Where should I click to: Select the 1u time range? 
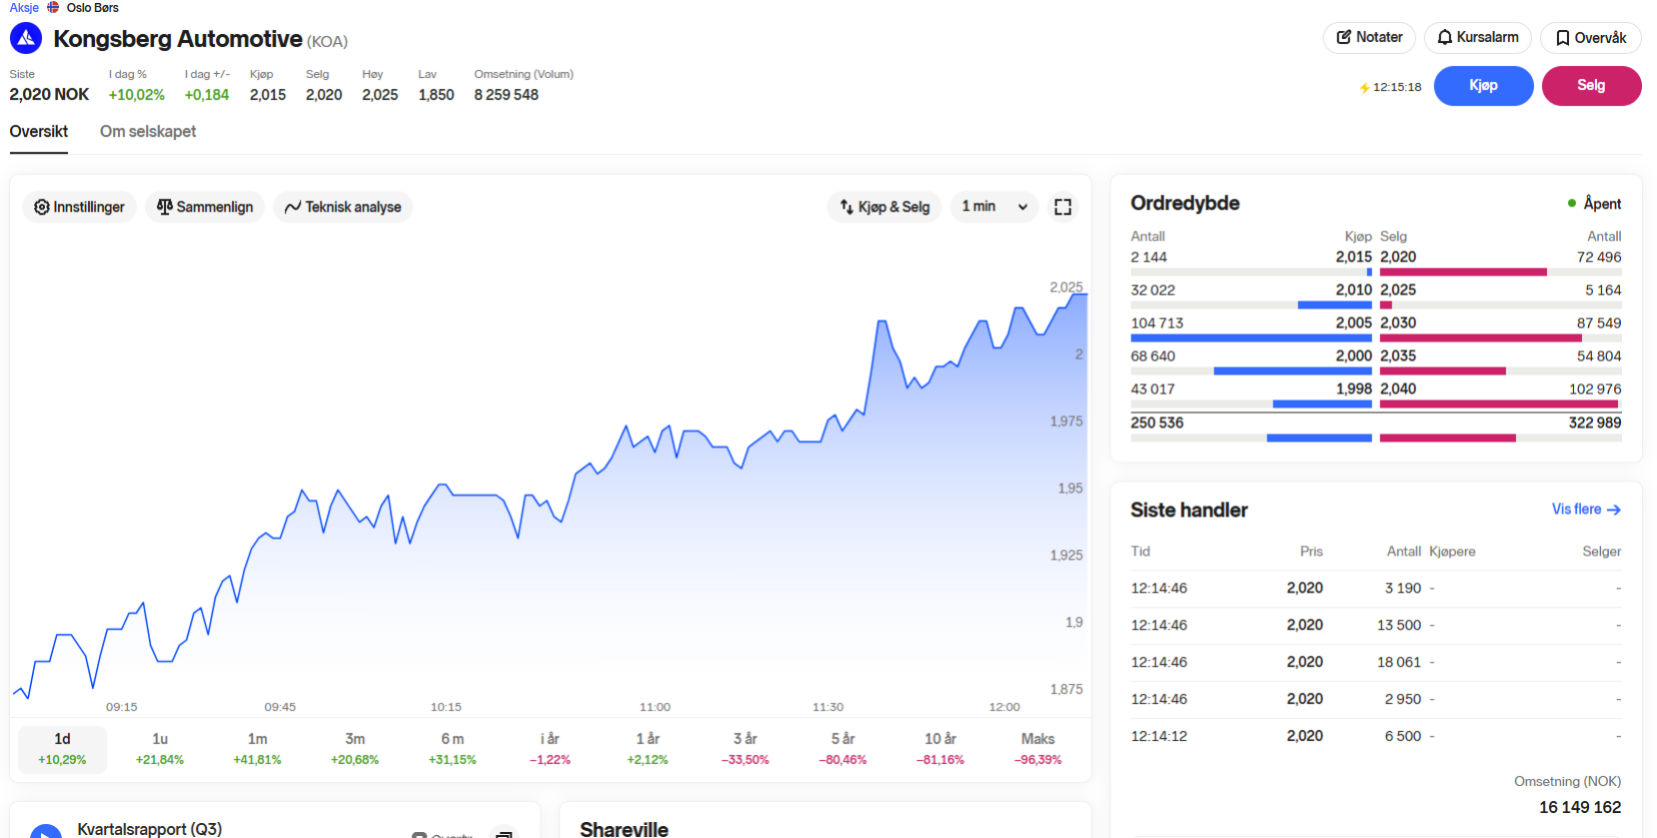[160, 748]
